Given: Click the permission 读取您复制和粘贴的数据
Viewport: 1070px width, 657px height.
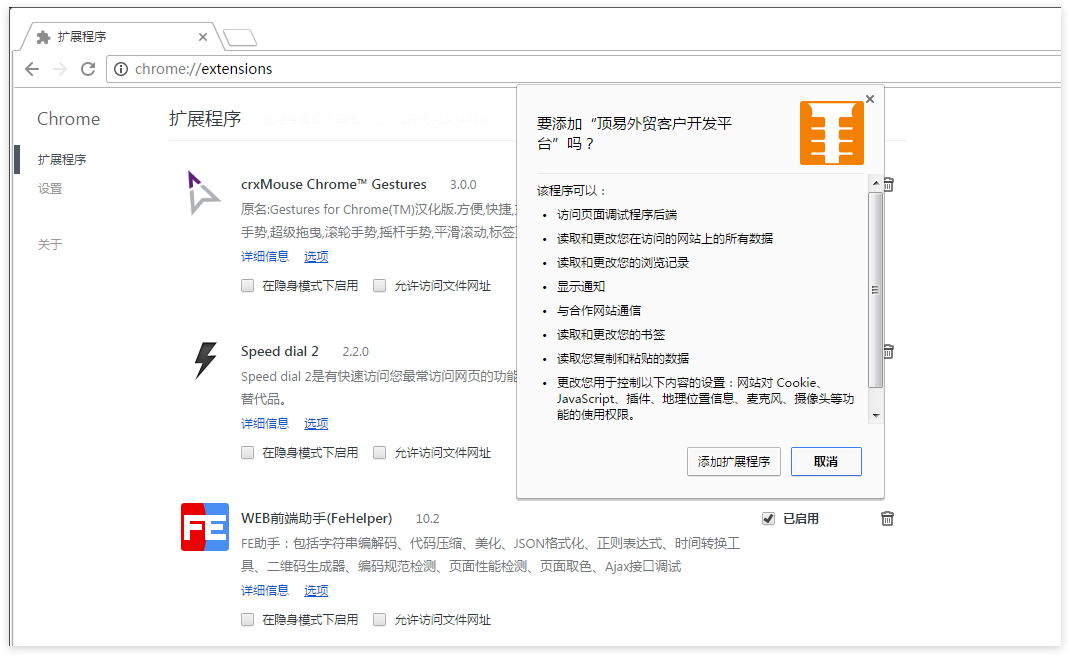Looking at the screenshot, I should [x=623, y=358].
